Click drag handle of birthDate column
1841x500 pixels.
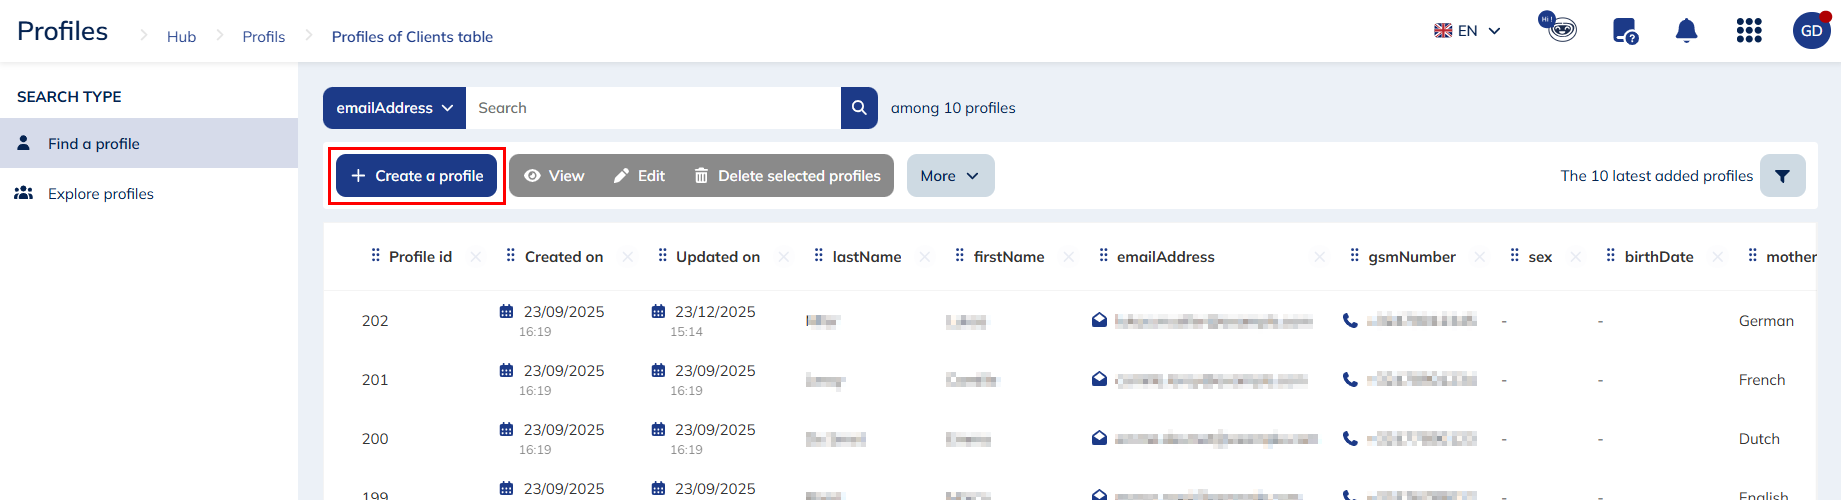[1611, 256]
